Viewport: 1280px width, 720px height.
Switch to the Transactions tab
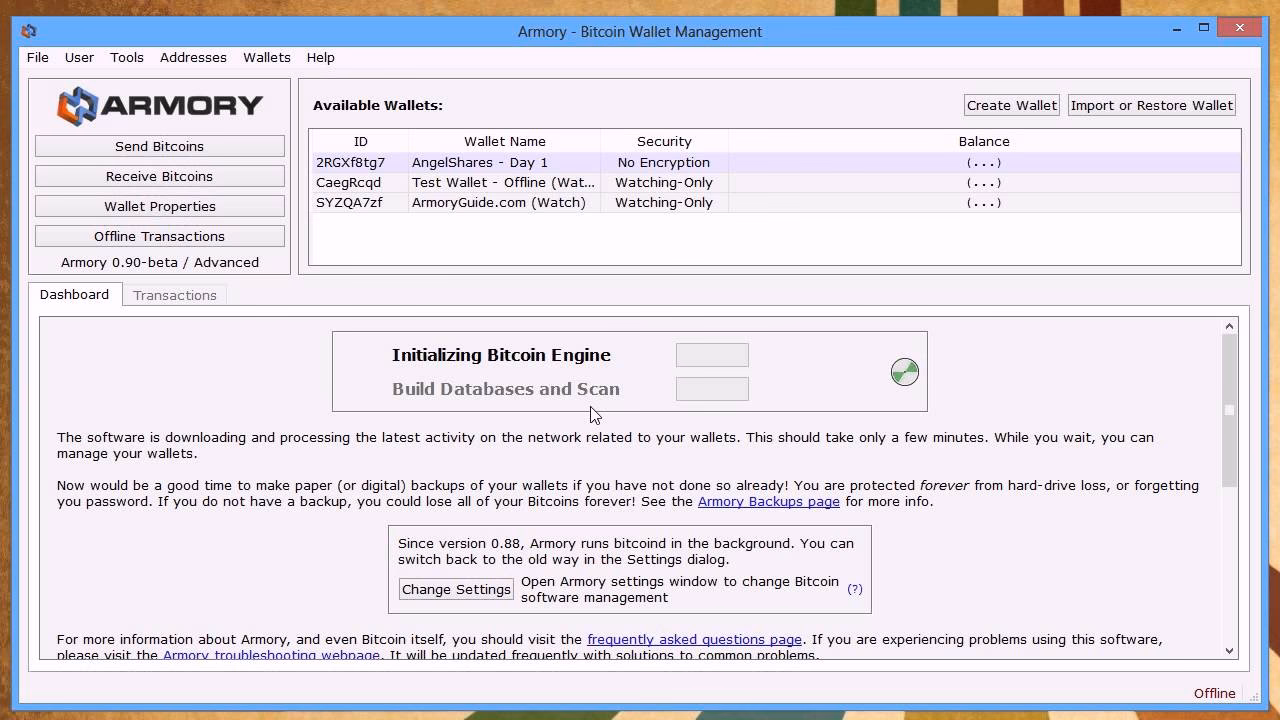[174, 294]
